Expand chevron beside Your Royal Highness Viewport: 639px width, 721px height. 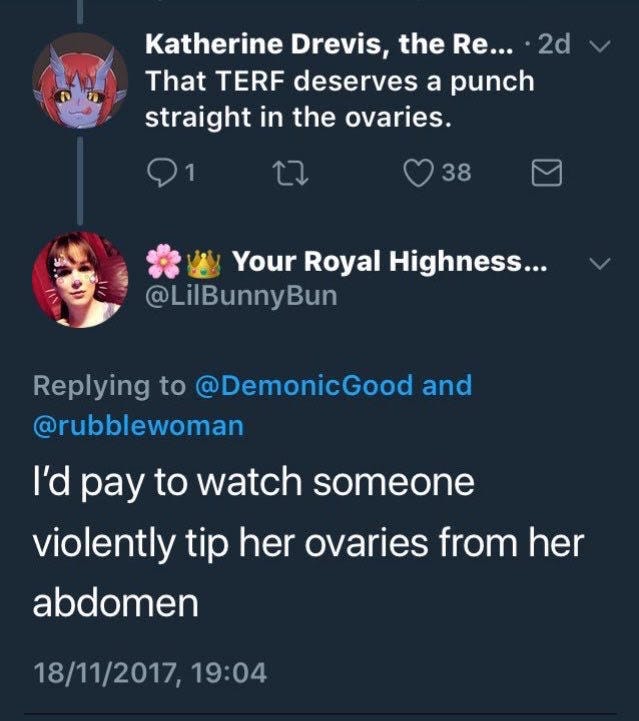pos(600,263)
